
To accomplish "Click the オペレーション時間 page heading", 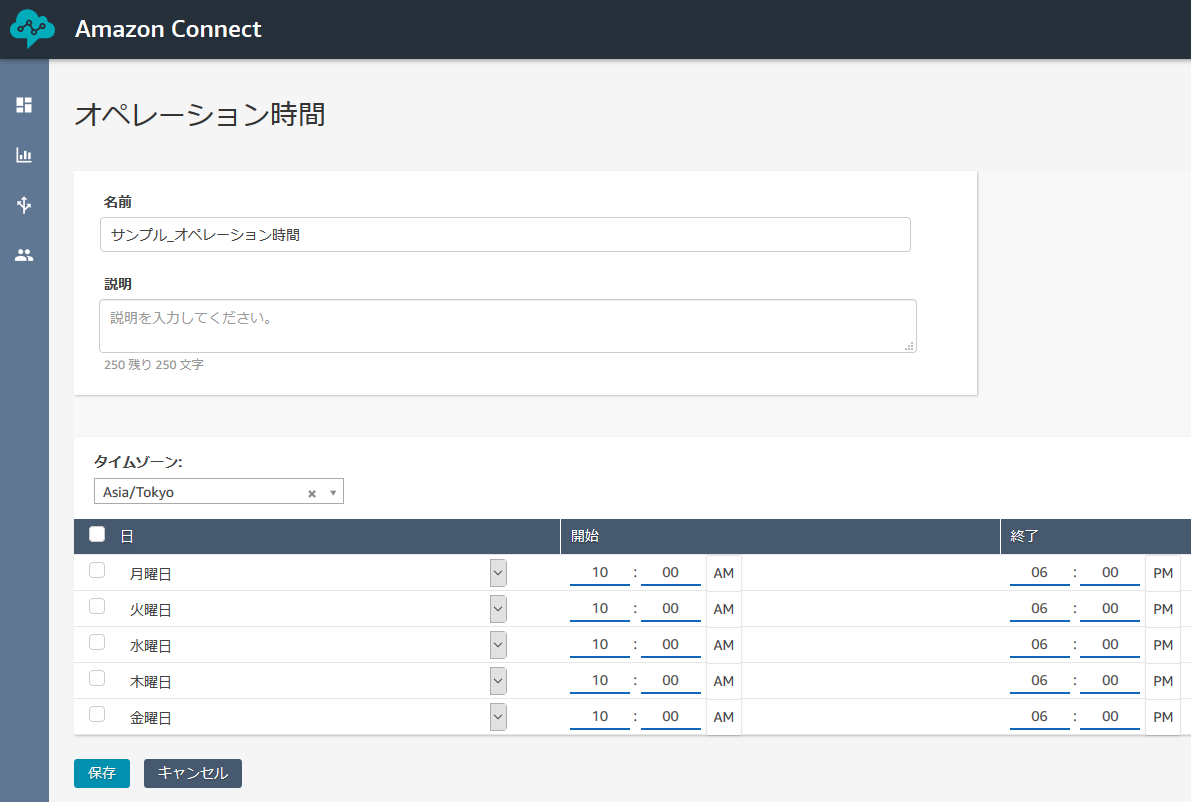I will (201, 115).
